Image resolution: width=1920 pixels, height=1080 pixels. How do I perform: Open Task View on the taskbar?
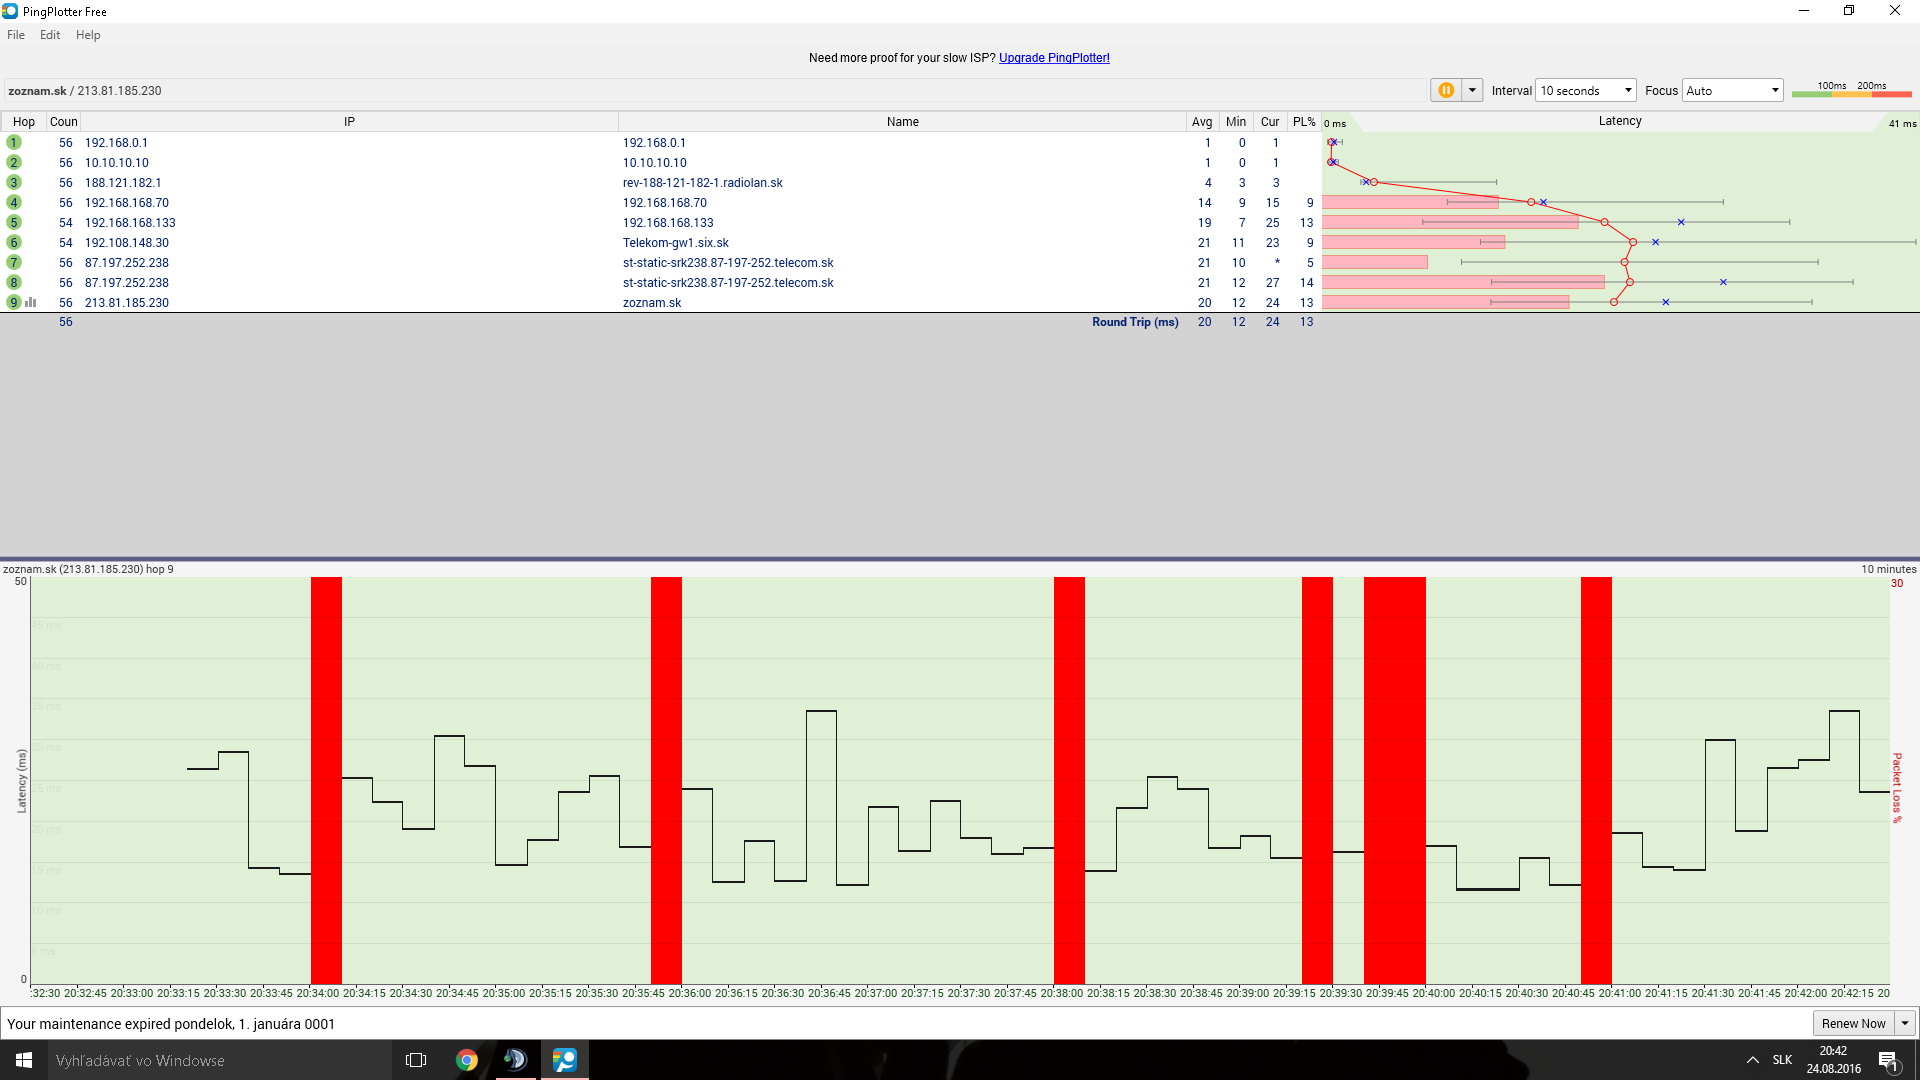(x=416, y=1060)
